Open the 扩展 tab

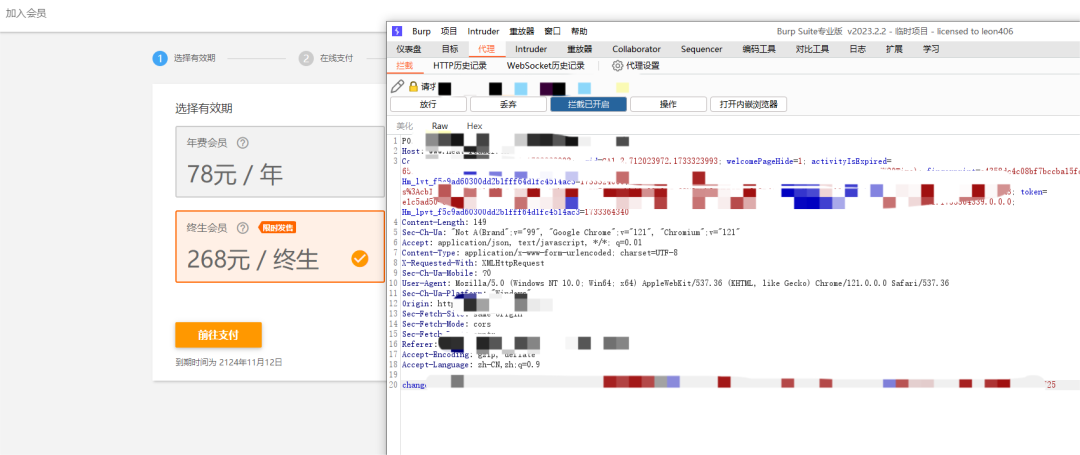[894, 49]
